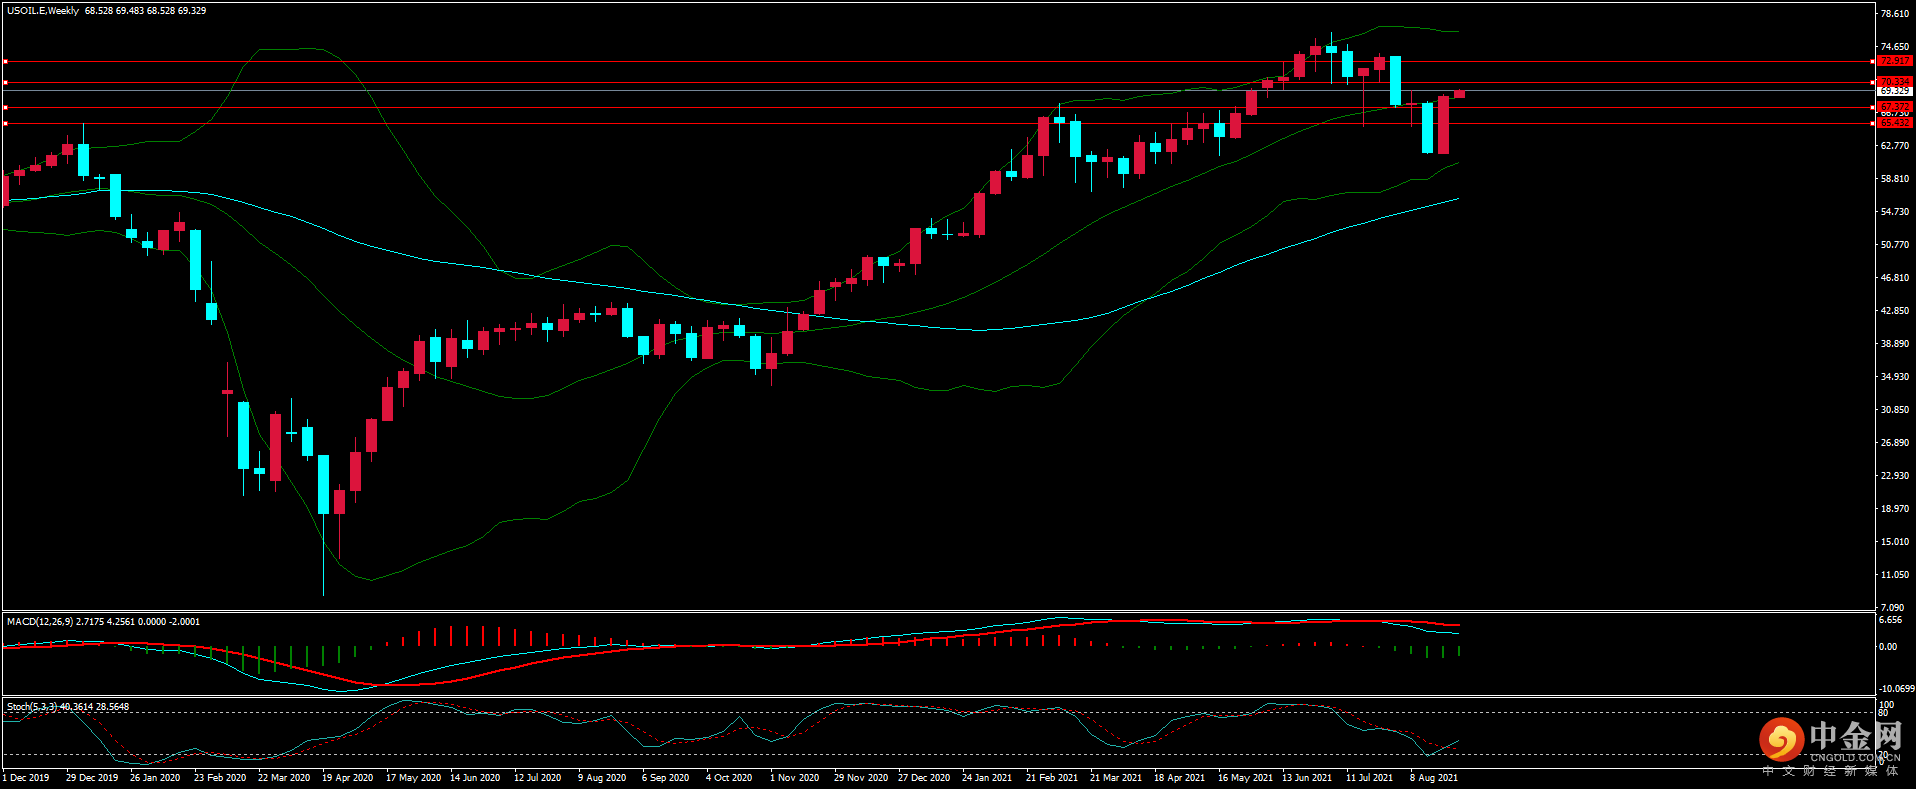Click the Stoch(5,3,3) indicator label

[x=32, y=707]
